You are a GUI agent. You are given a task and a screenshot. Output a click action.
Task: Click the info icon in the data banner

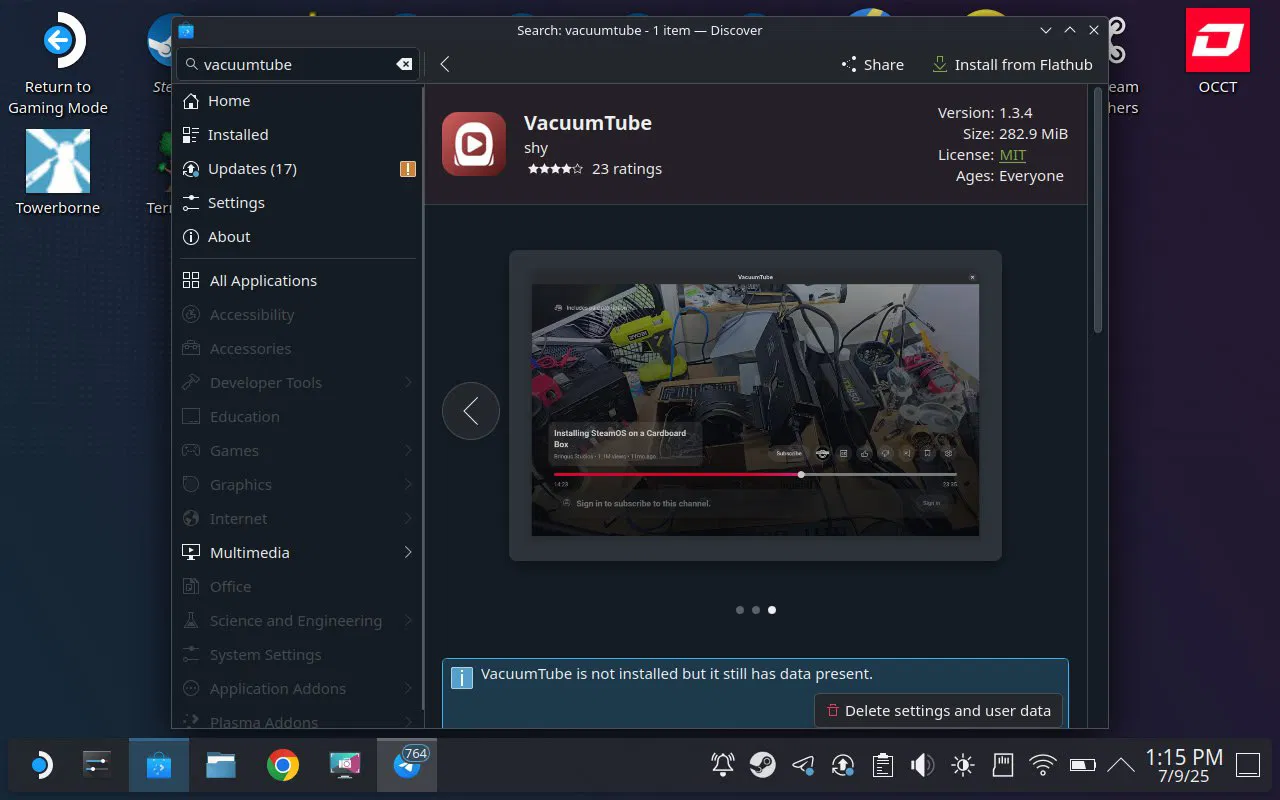pyautogui.click(x=462, y=677)
